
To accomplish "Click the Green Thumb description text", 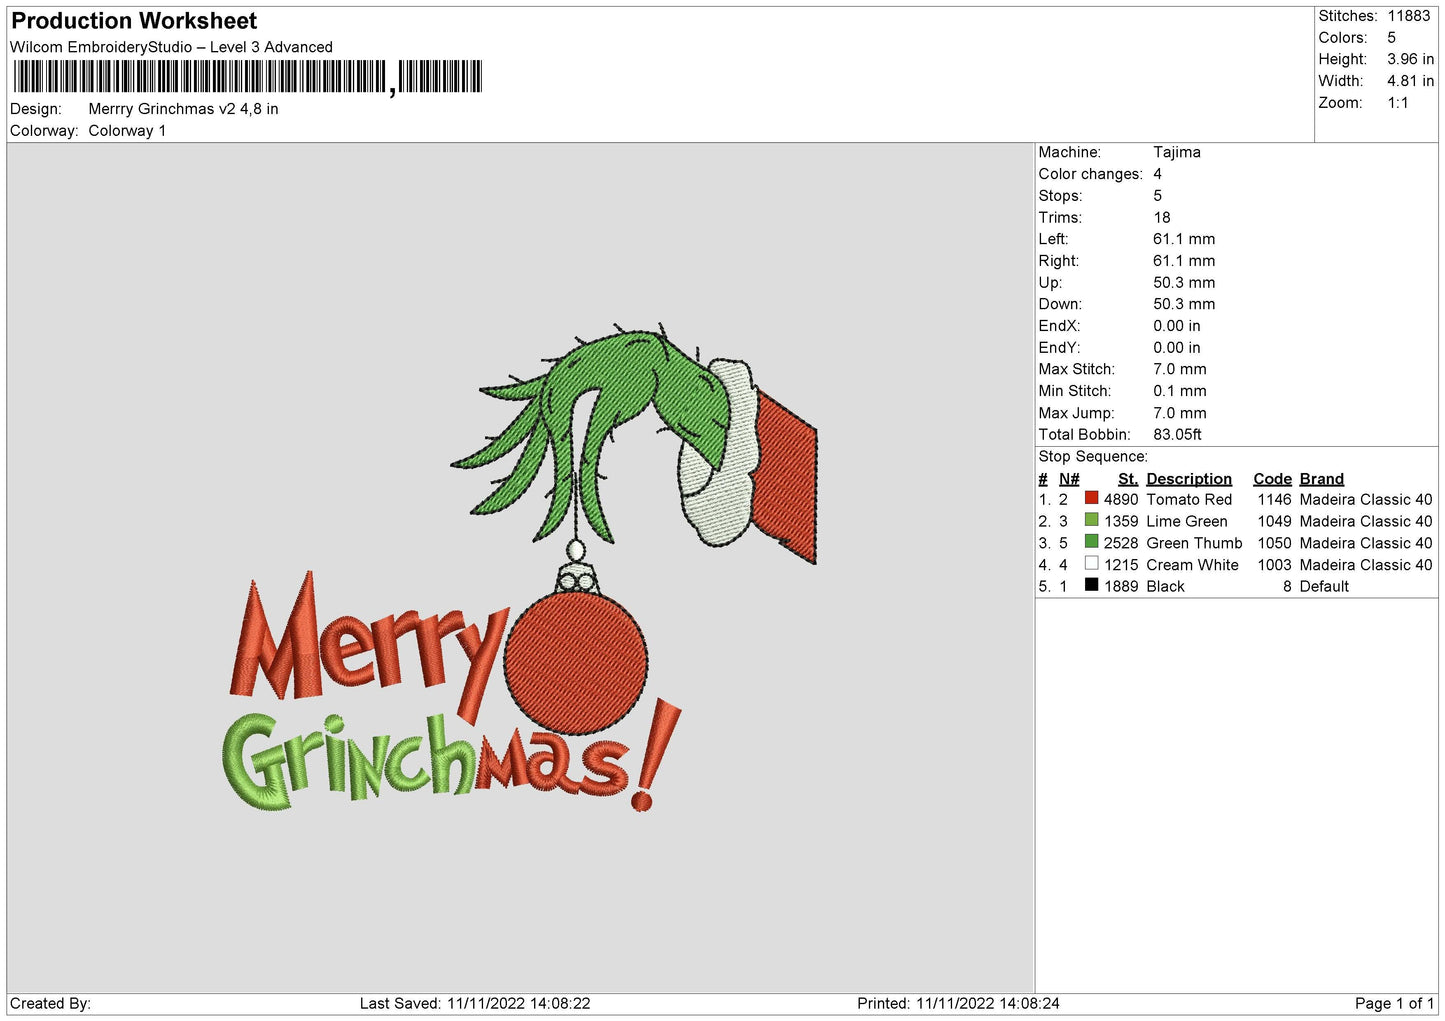I will coord(1194,543).
